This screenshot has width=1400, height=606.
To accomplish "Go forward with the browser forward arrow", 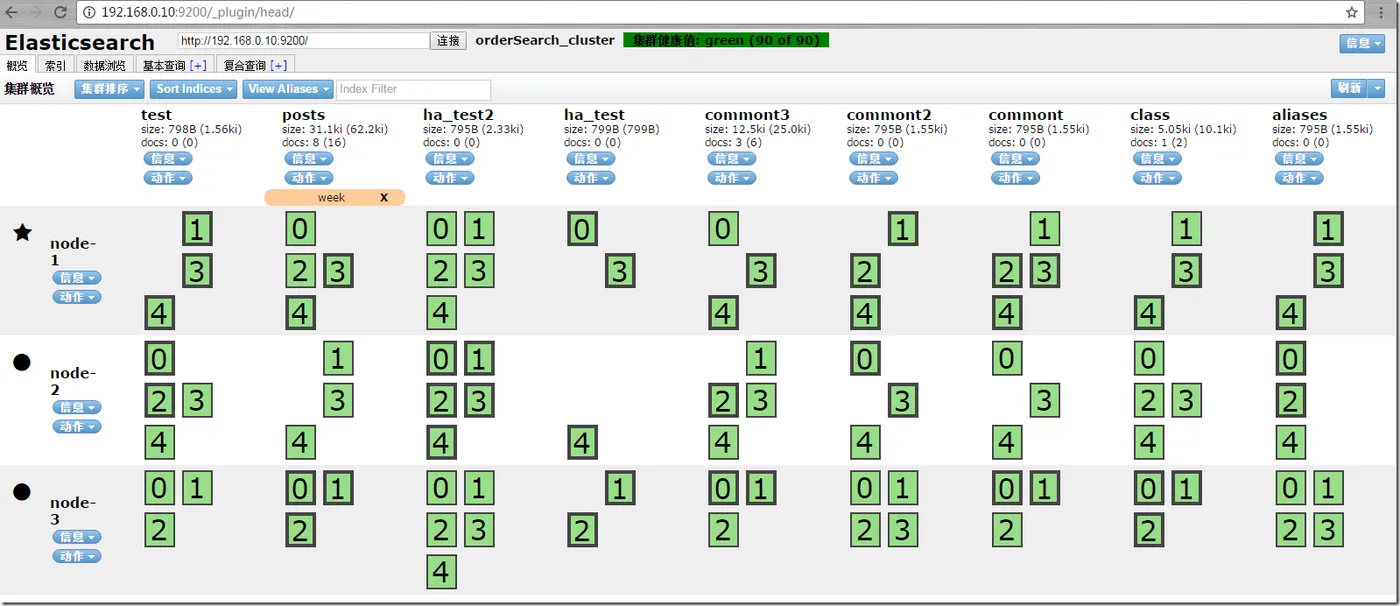I will pos(35,12).
